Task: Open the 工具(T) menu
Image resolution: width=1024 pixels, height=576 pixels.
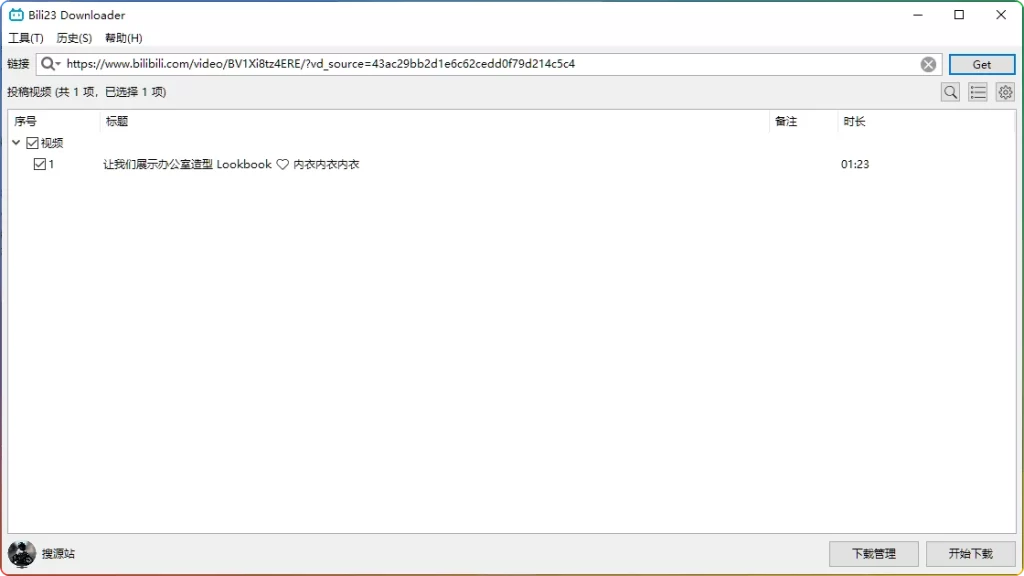Action: pyautogui.click(x=24, y=38)
